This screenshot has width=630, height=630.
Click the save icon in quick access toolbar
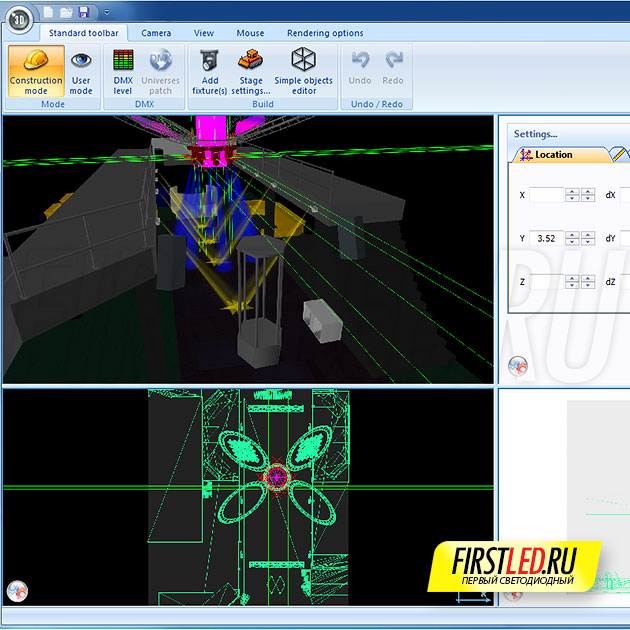83,12
